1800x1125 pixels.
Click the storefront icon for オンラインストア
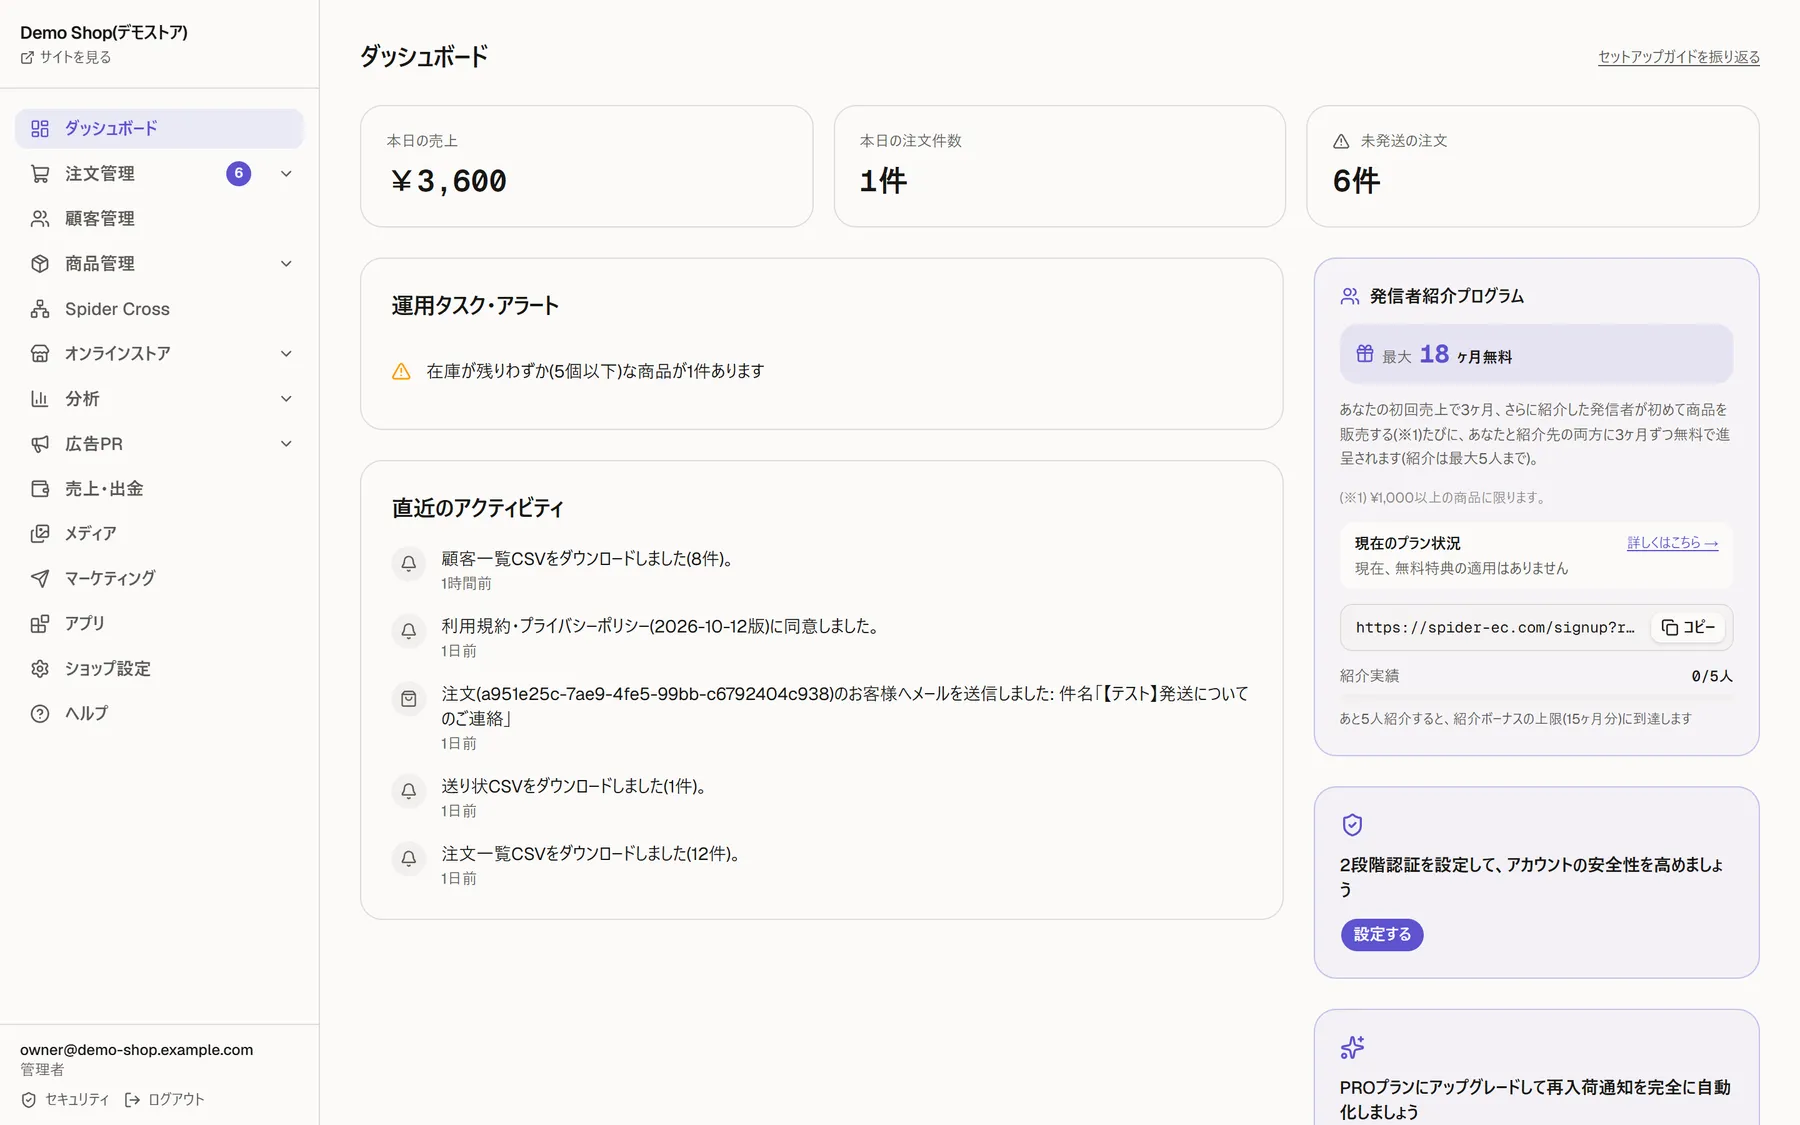40,354
